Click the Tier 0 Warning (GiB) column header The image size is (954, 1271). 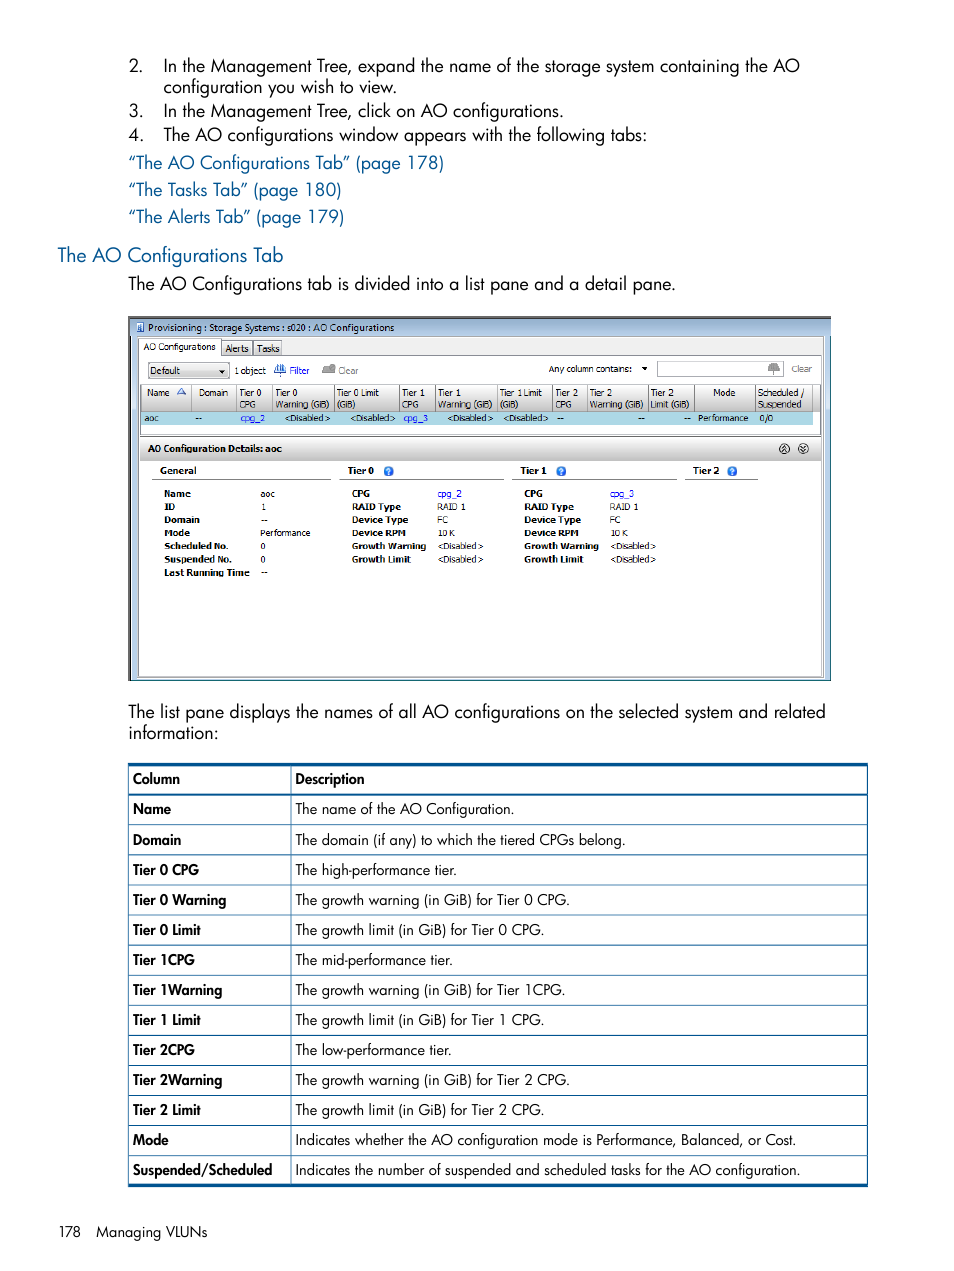click(x=303, y=398)
